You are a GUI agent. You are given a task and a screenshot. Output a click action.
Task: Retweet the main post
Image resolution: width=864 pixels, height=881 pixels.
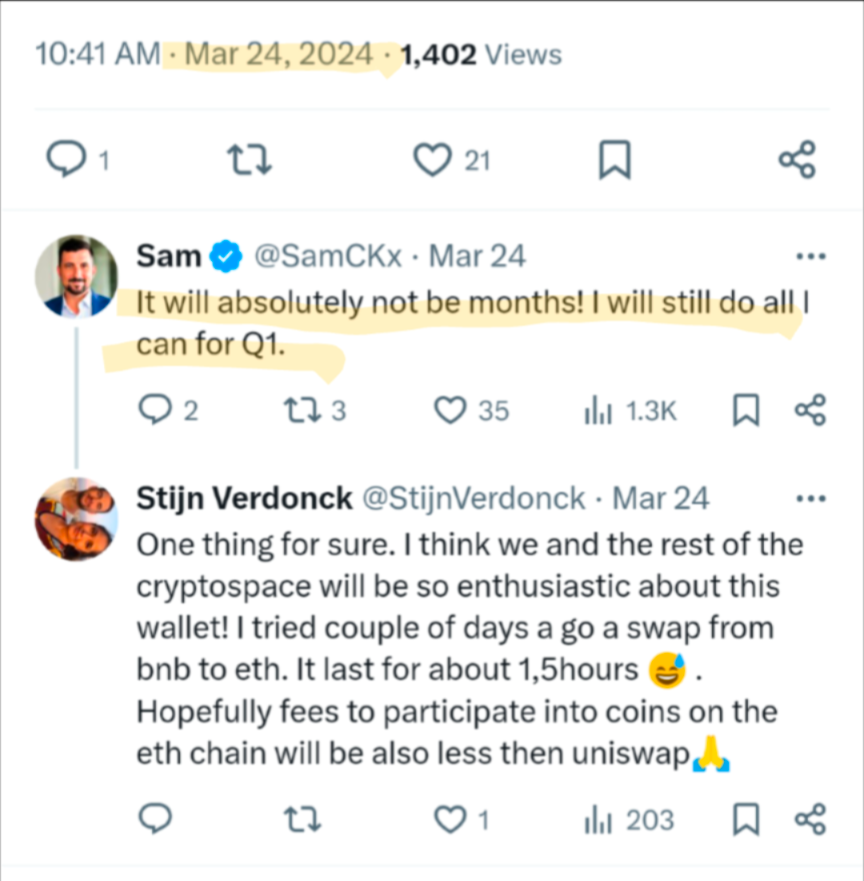pos(249,160)
